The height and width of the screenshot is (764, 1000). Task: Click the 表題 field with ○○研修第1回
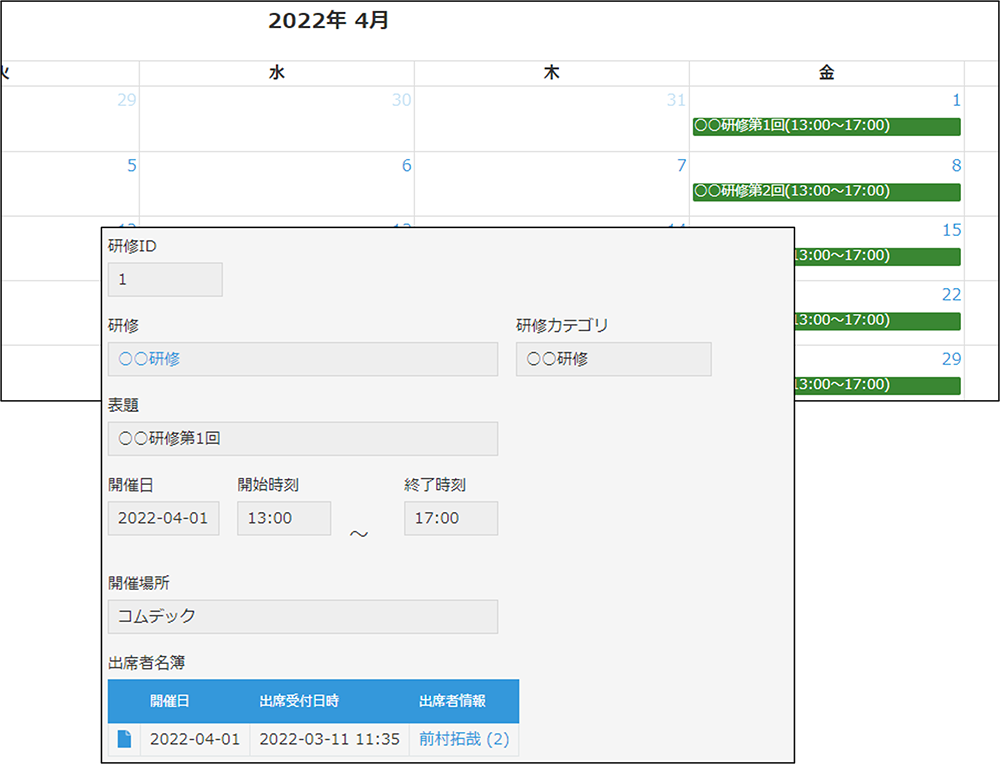point(302,439)
